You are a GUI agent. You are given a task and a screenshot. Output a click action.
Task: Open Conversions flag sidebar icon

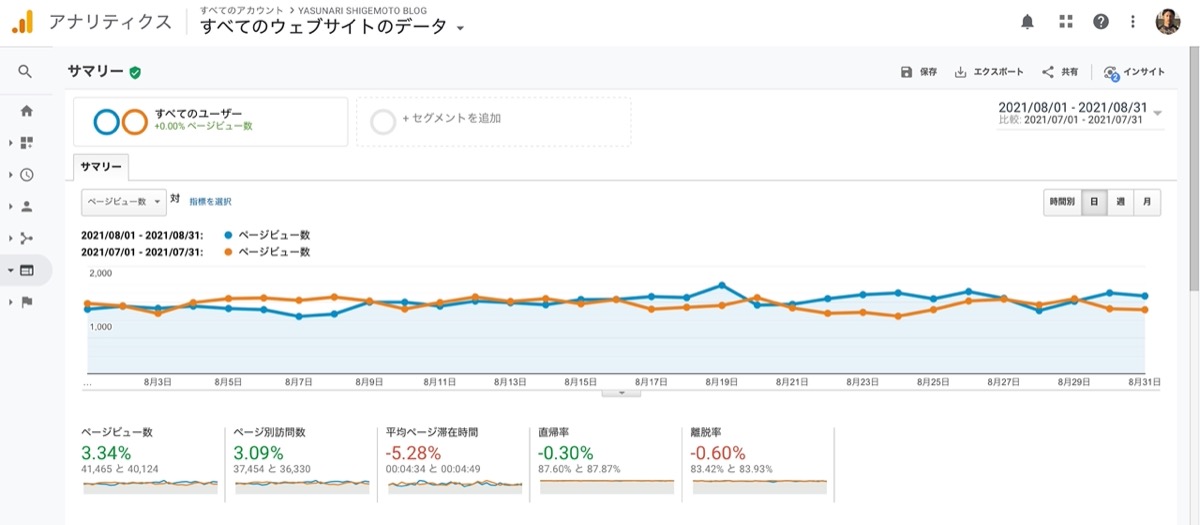(27, 302)
